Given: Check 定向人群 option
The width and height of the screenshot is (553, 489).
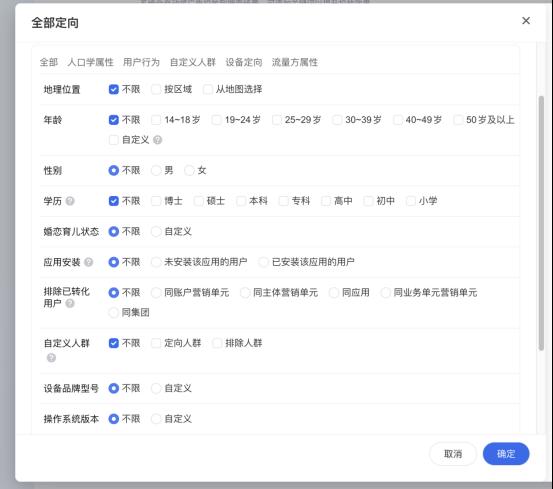Looking at the screenshot, I should 156,343.
